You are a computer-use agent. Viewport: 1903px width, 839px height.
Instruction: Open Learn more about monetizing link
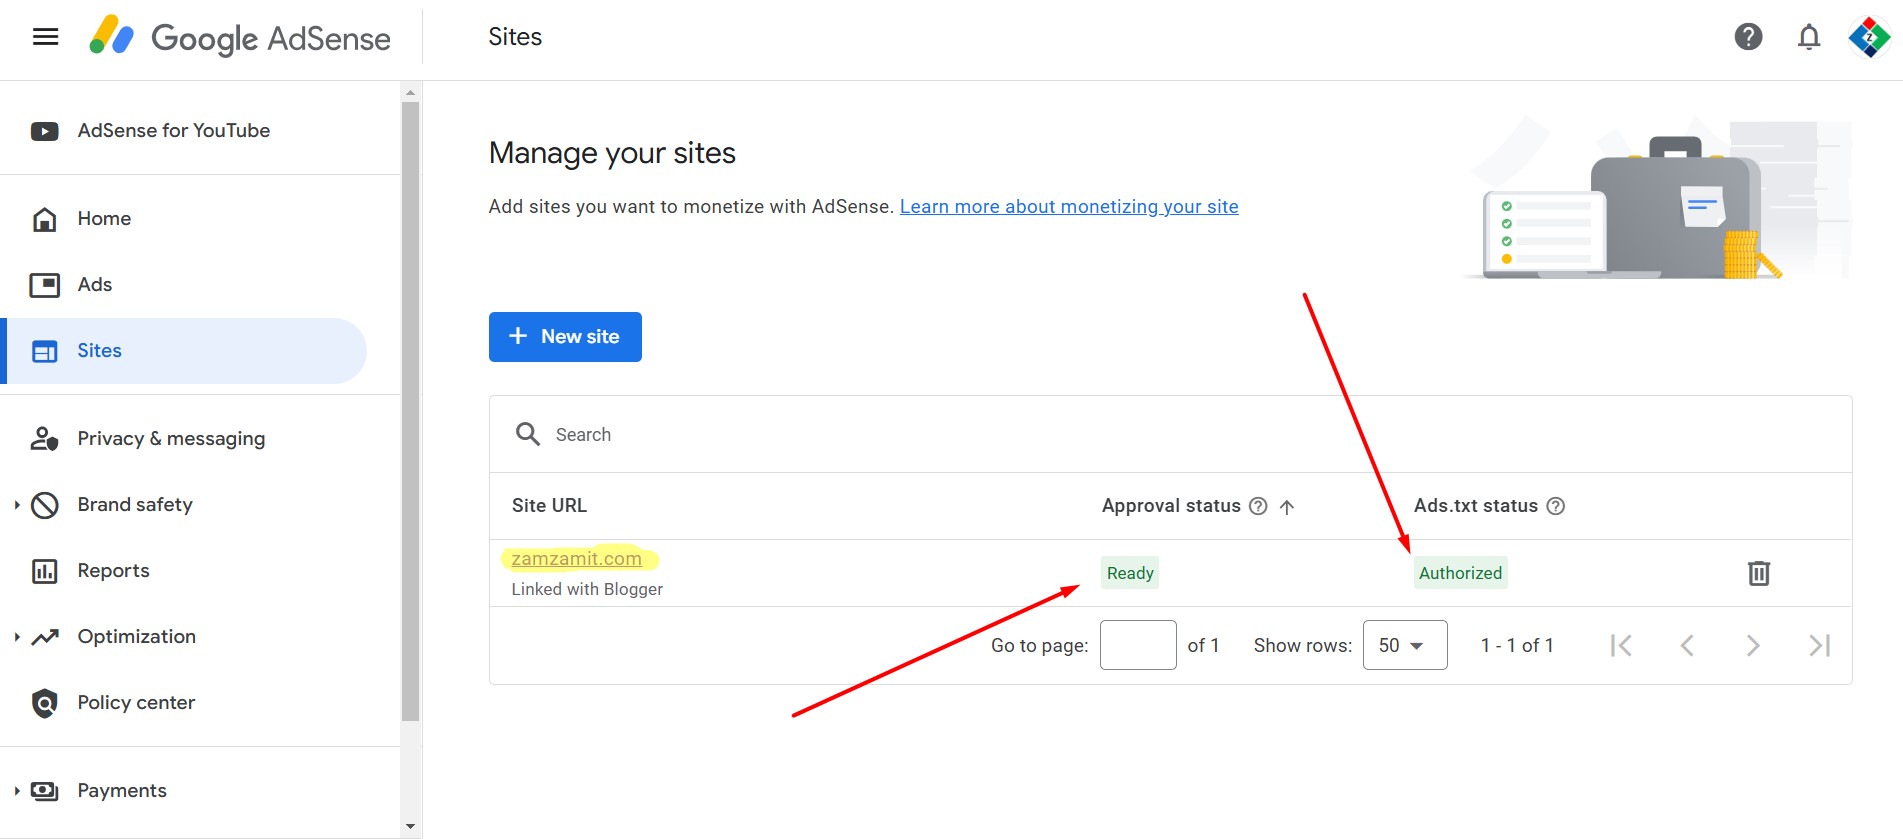pos(1068,207)
